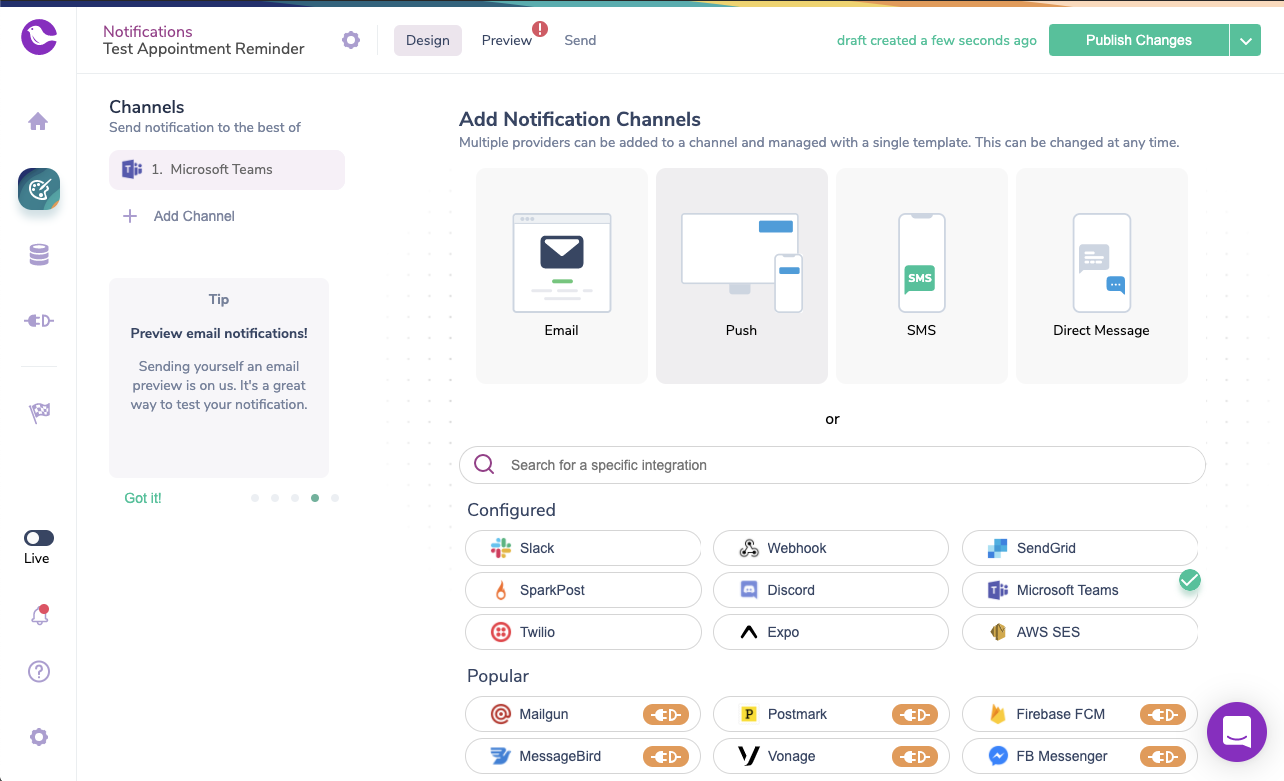Click the MessageBird install plug badge
The image size is (1284, 781).
[x=665, y=757]
